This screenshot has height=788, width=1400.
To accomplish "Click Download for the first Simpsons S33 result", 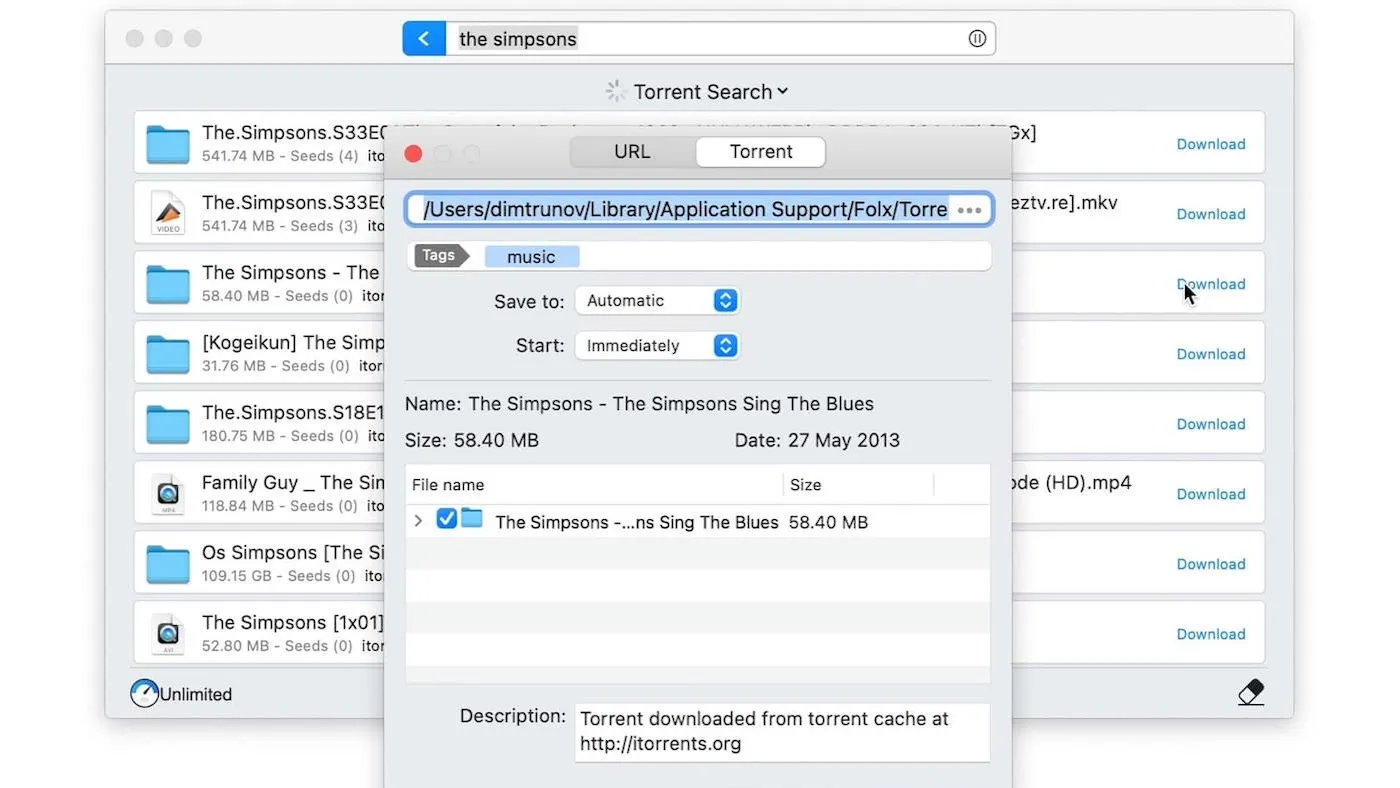I will pyautogui.click(x=1210, y=144).
